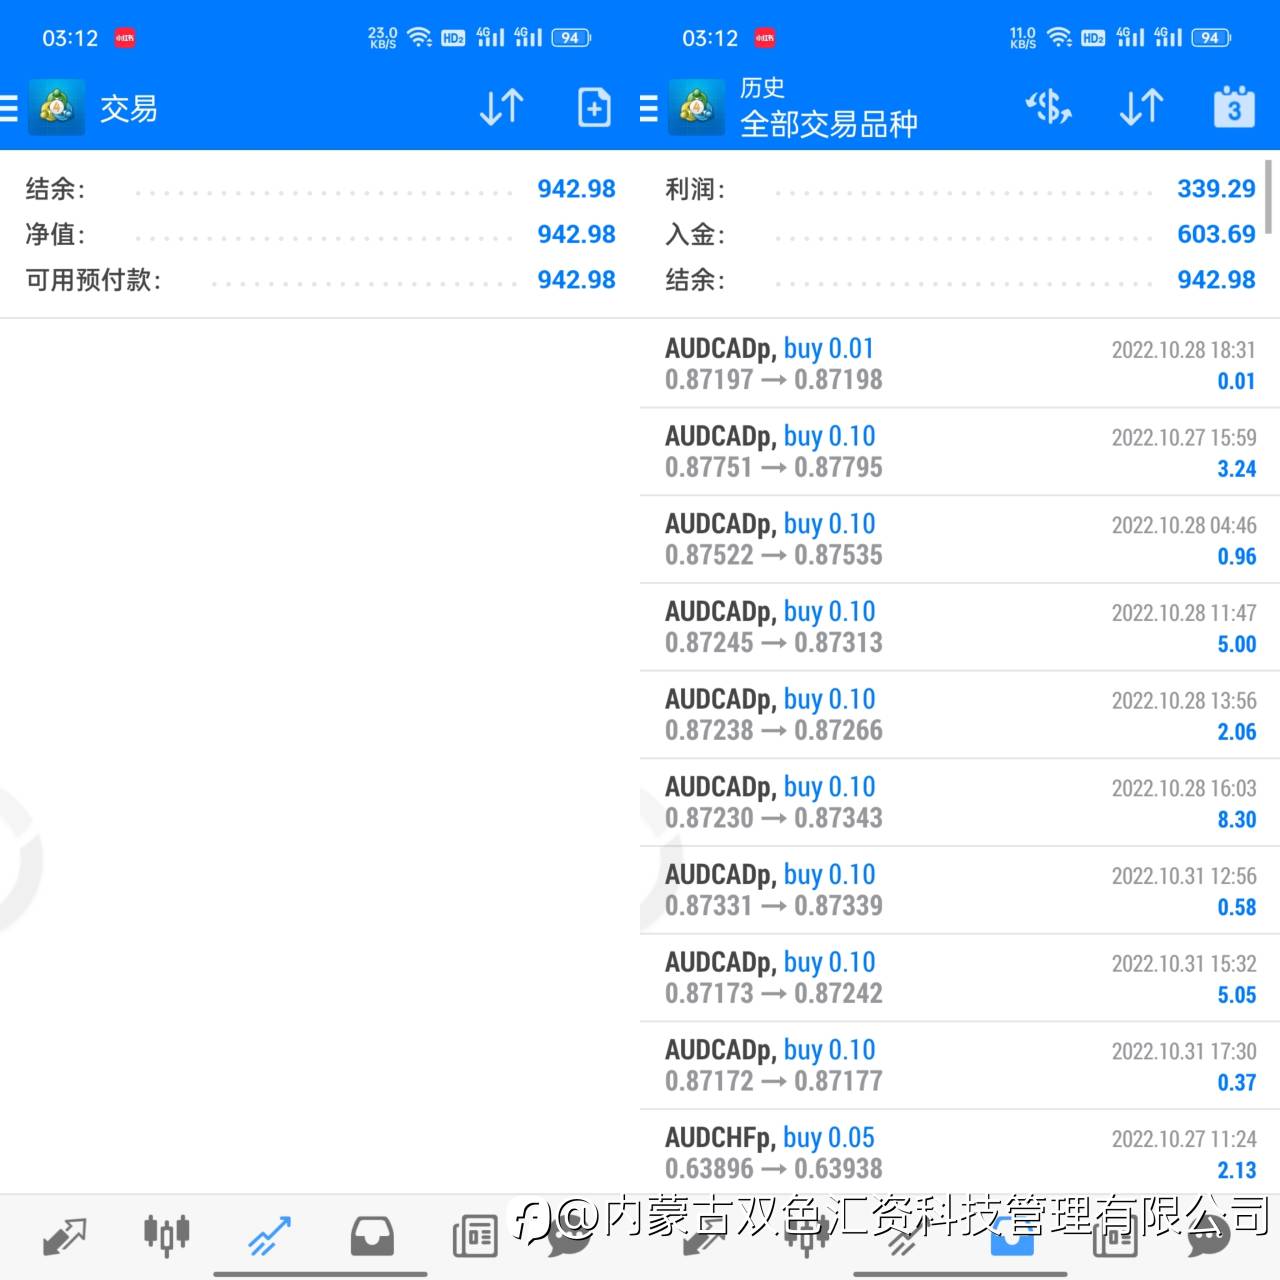Open the AUDCADp trade at 0.87173 → 0.87242
The image size is (1280, 1280).
point(960,978)
